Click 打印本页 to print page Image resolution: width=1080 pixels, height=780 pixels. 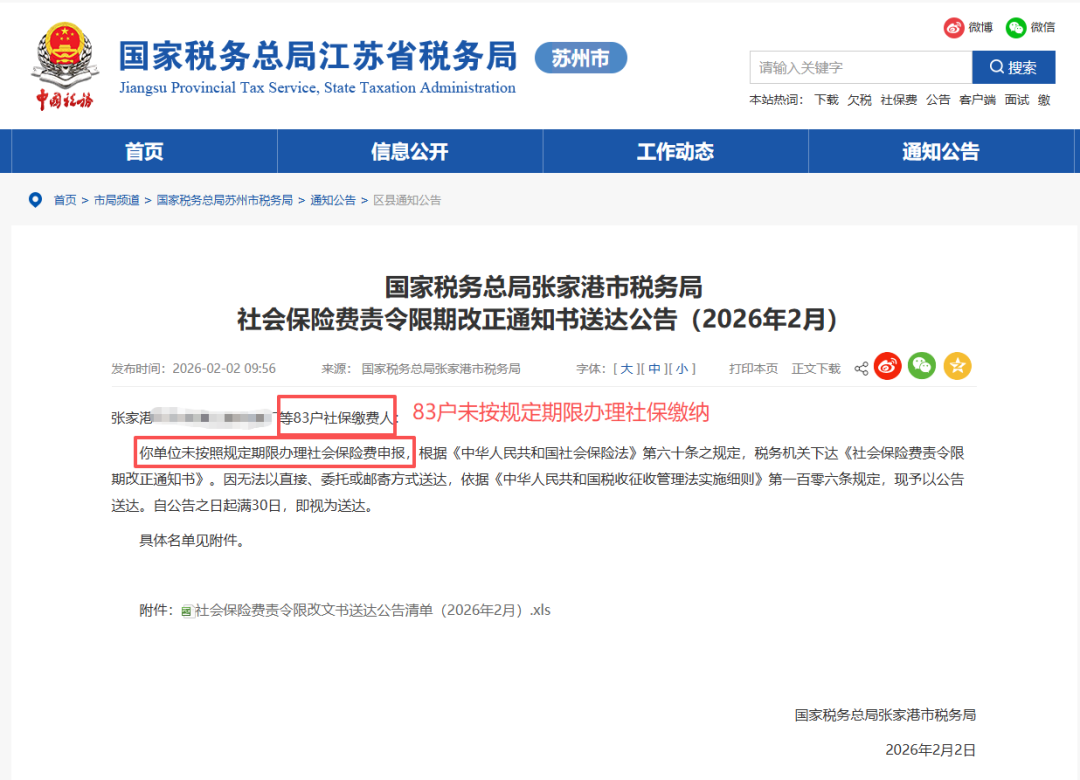[x=754, y=369]
